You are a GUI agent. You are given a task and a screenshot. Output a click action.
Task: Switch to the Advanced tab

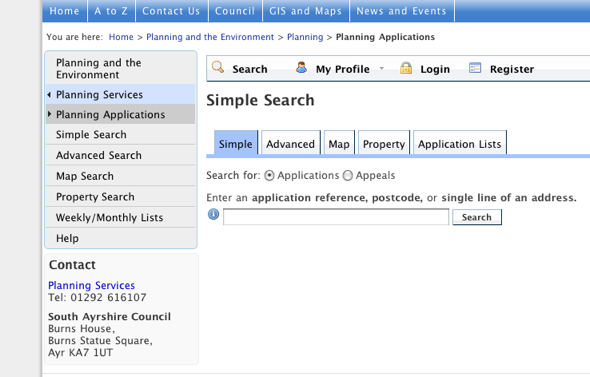point(291,143)
